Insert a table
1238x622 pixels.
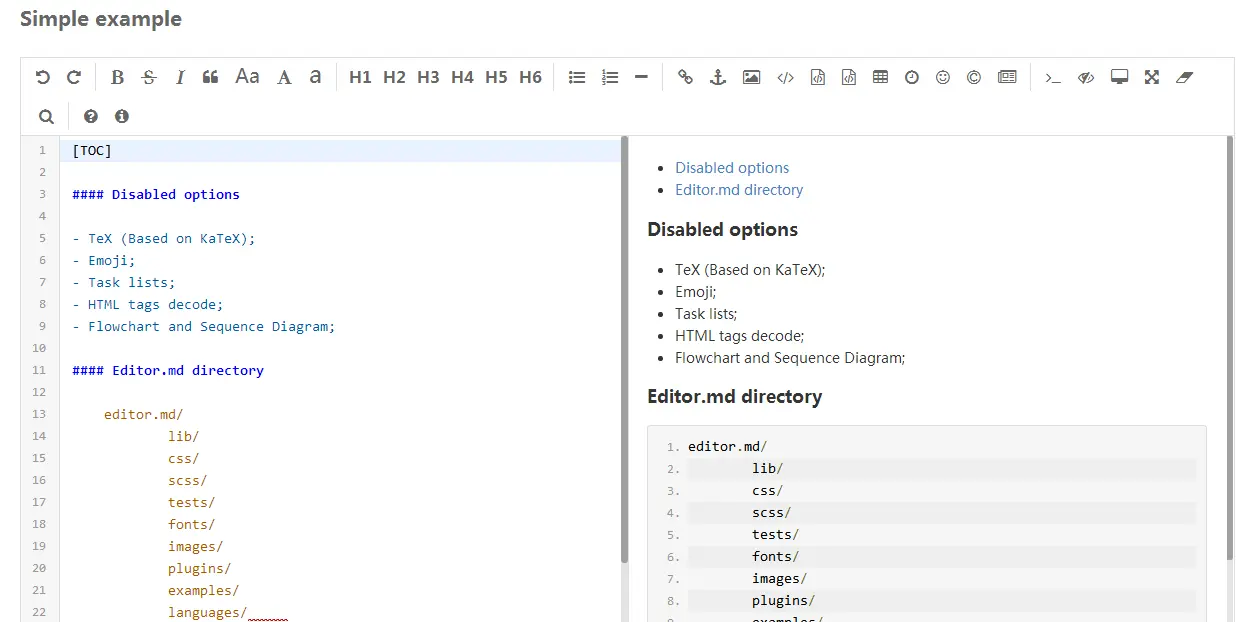tap(880, 77)
